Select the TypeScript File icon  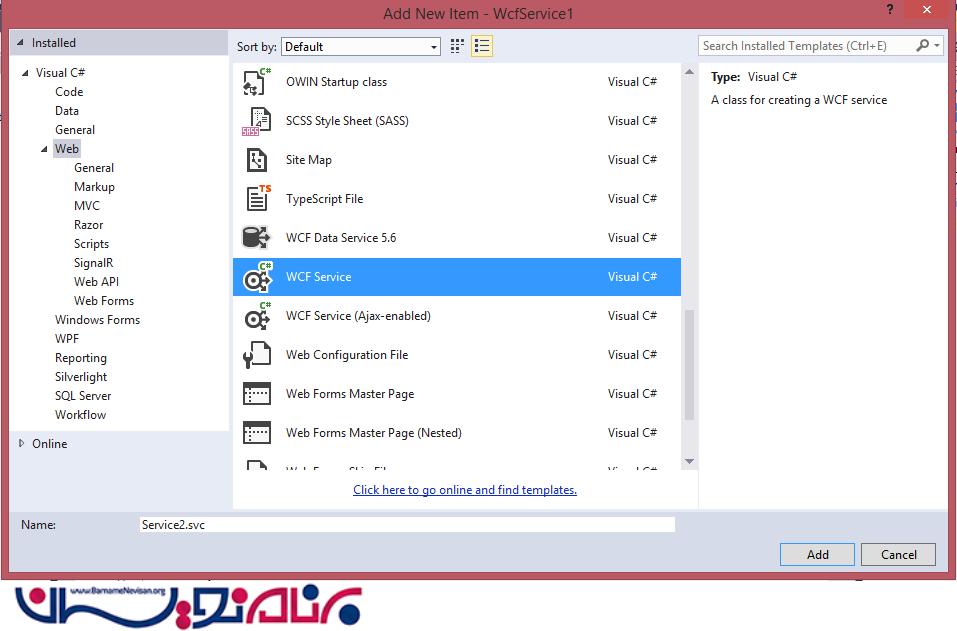[x=257, y=199]
